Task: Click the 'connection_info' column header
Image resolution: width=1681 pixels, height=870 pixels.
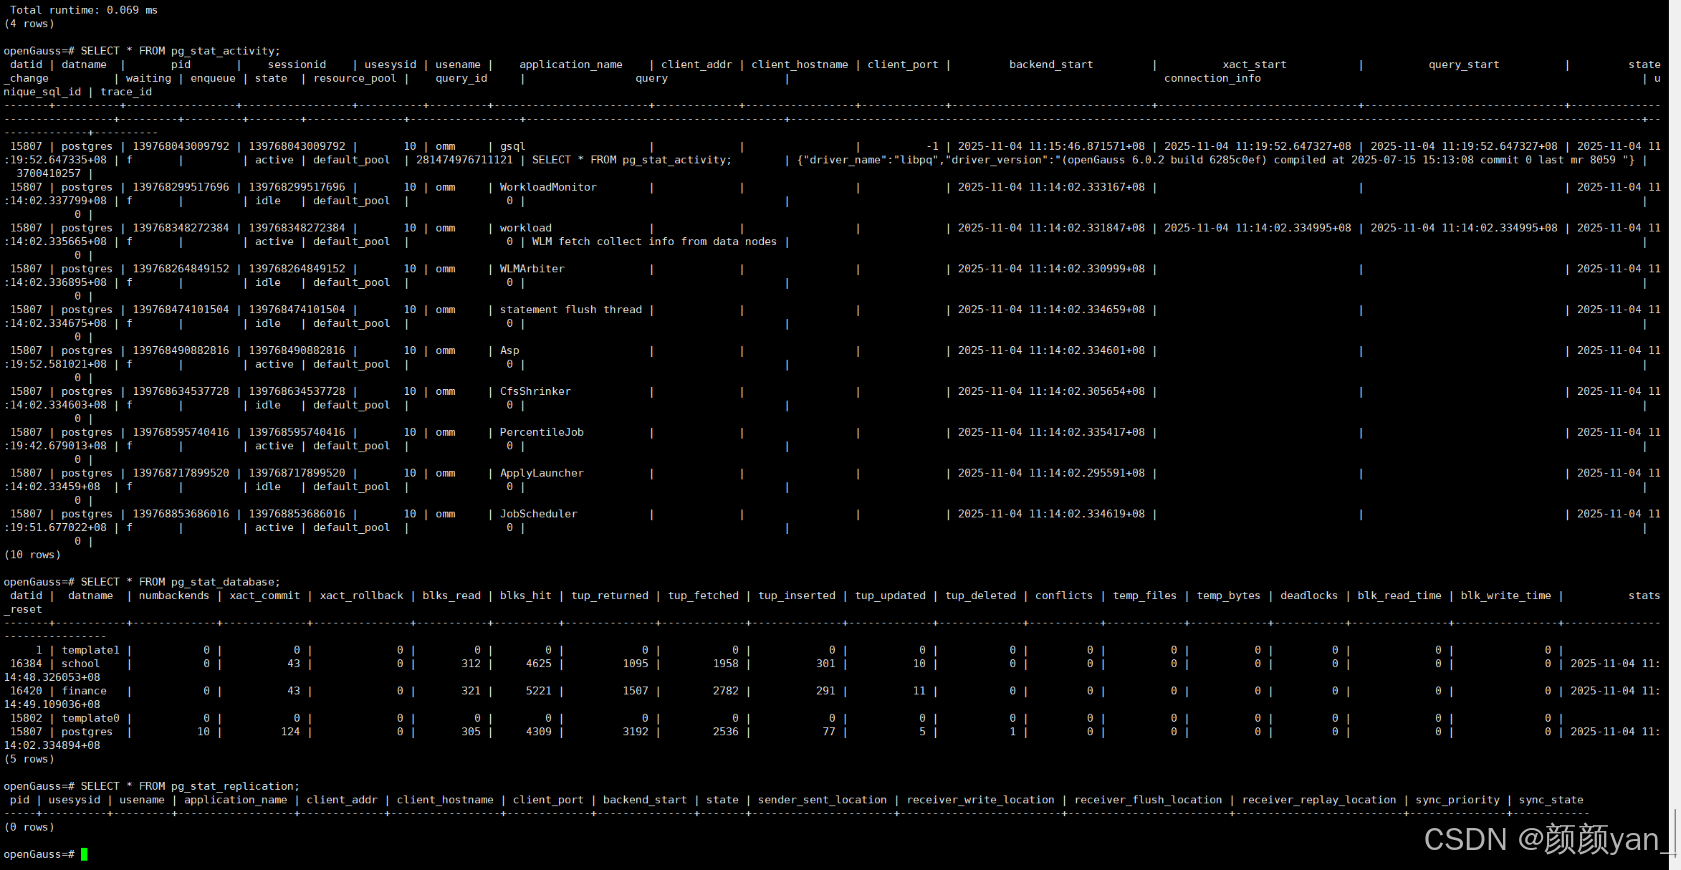Action: tap(1212, 78)
